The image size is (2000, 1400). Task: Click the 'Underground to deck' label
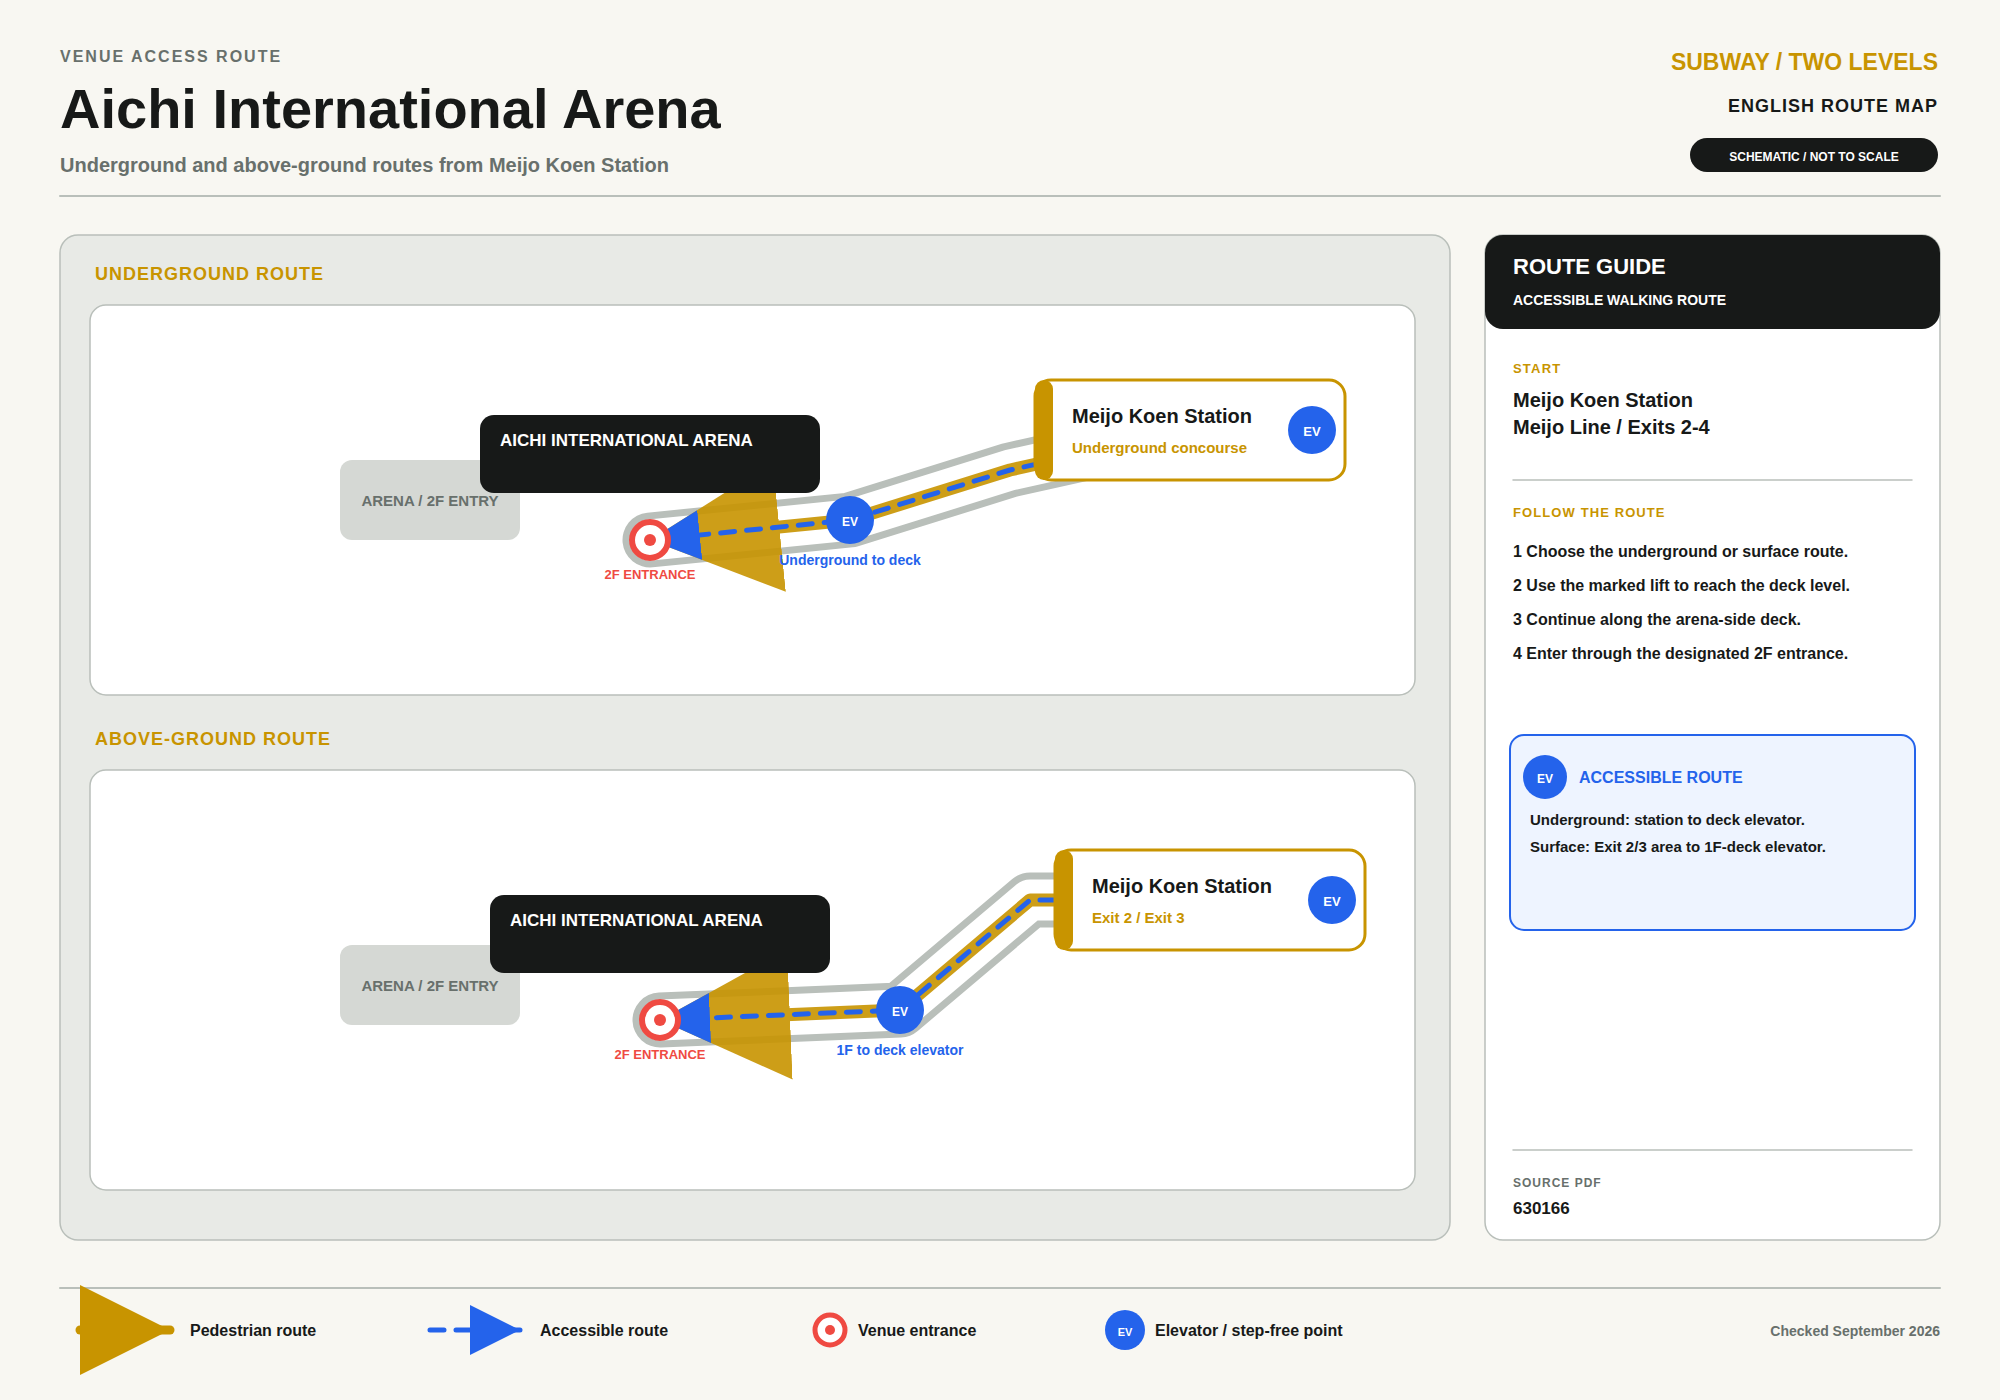850,560
